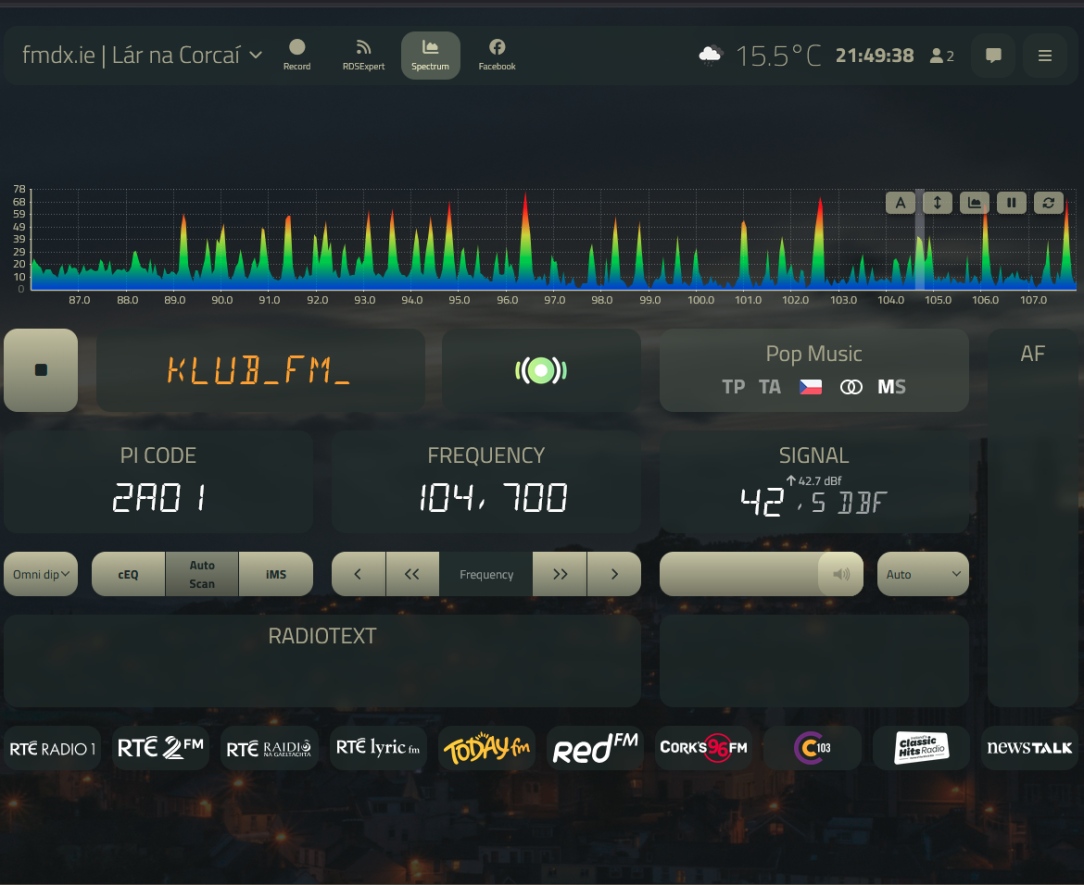The width and height of the screenshot is (1084, 885).
Task: Tune to RTÉ Radio 1 preset
Action: [x=53, y=748]
